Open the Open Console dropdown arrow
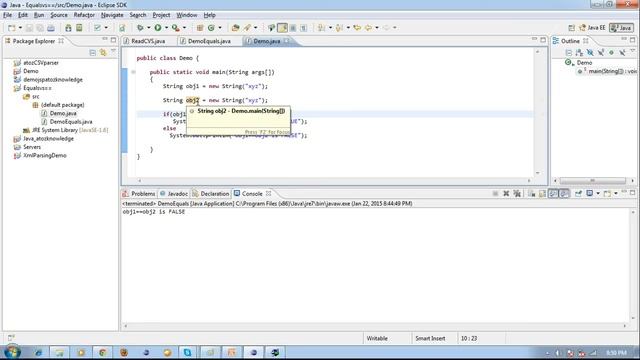Screen dimensions: 640x360 click(x=616, y=193)
